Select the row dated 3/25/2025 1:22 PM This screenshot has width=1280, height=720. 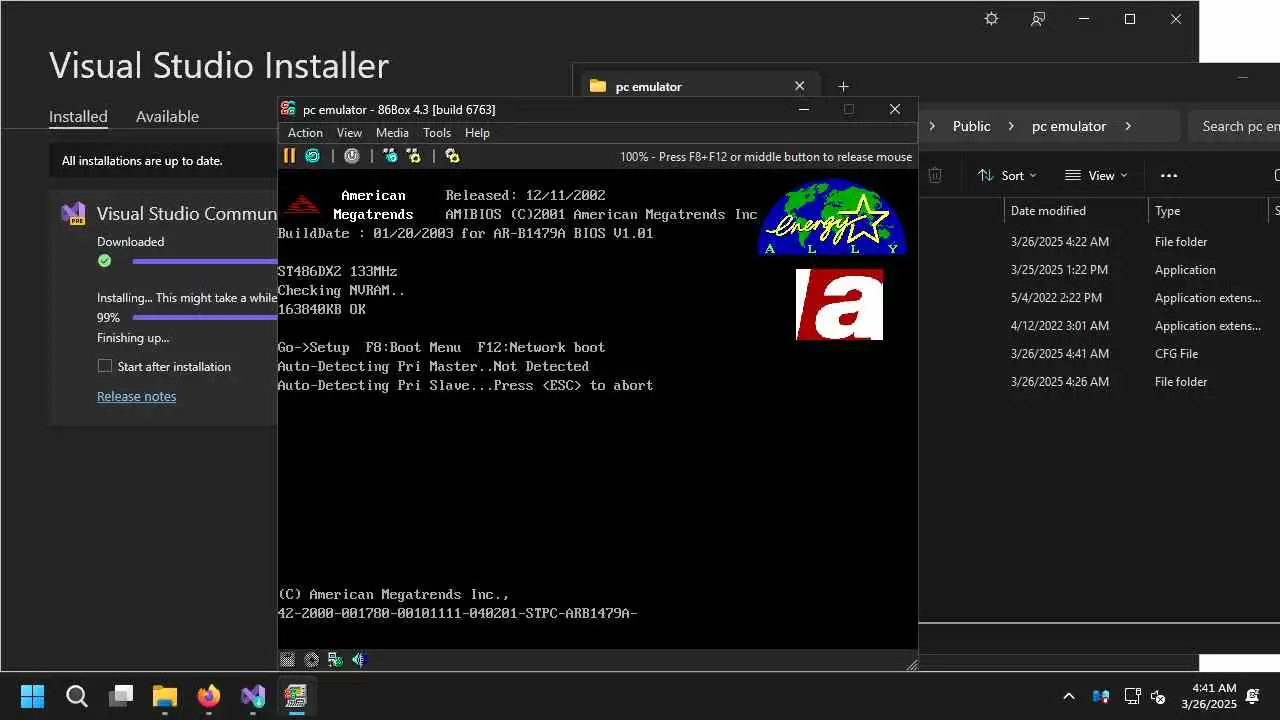pyautogui.click(x=1099, y=270)
